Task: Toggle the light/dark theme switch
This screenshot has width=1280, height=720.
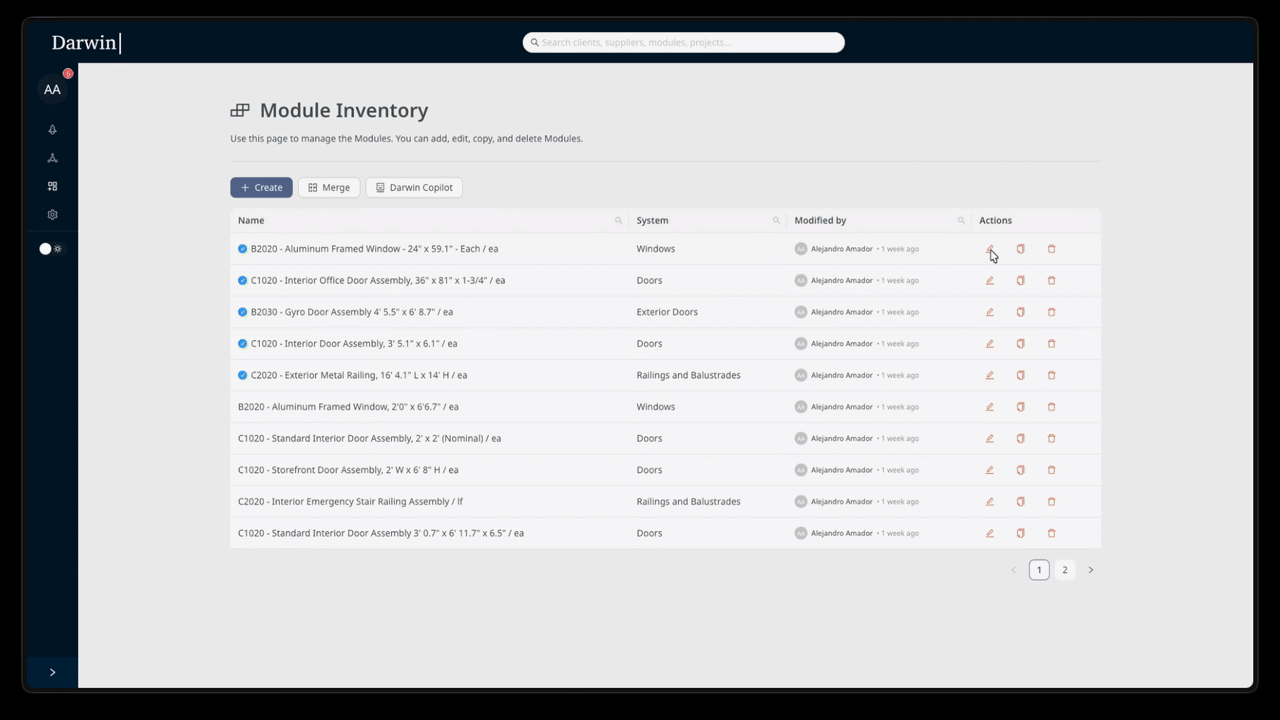Action: coord(51,249)
